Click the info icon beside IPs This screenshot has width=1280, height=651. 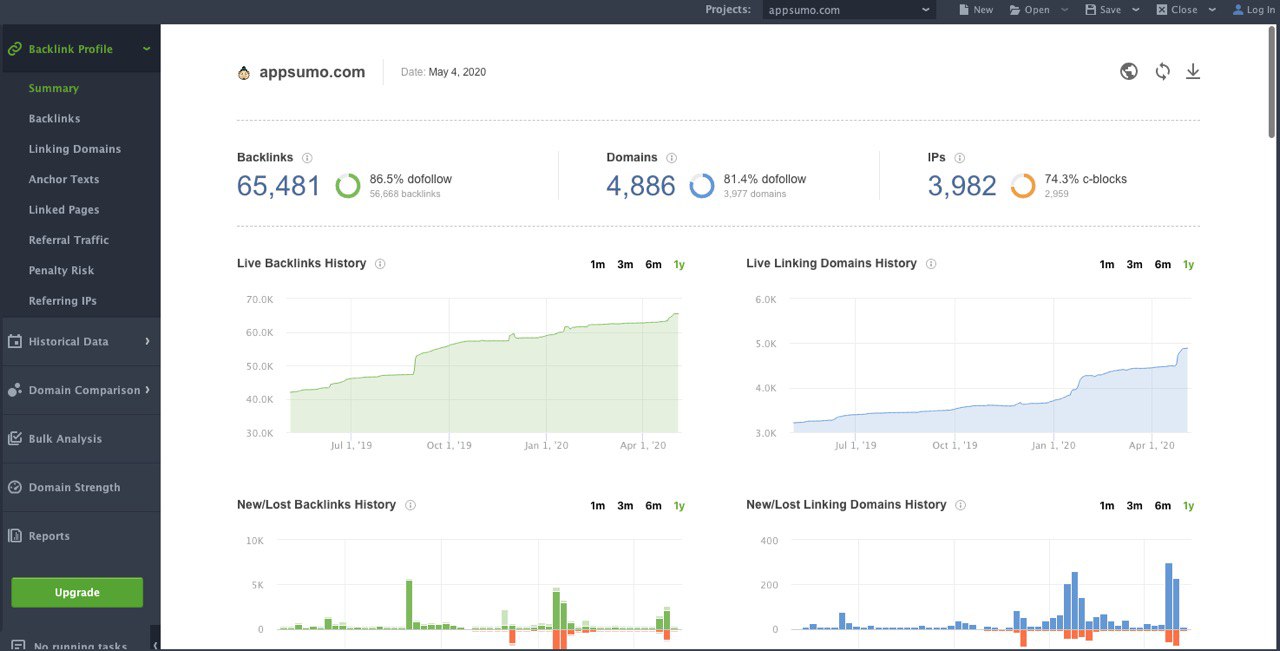click(960, 158)
